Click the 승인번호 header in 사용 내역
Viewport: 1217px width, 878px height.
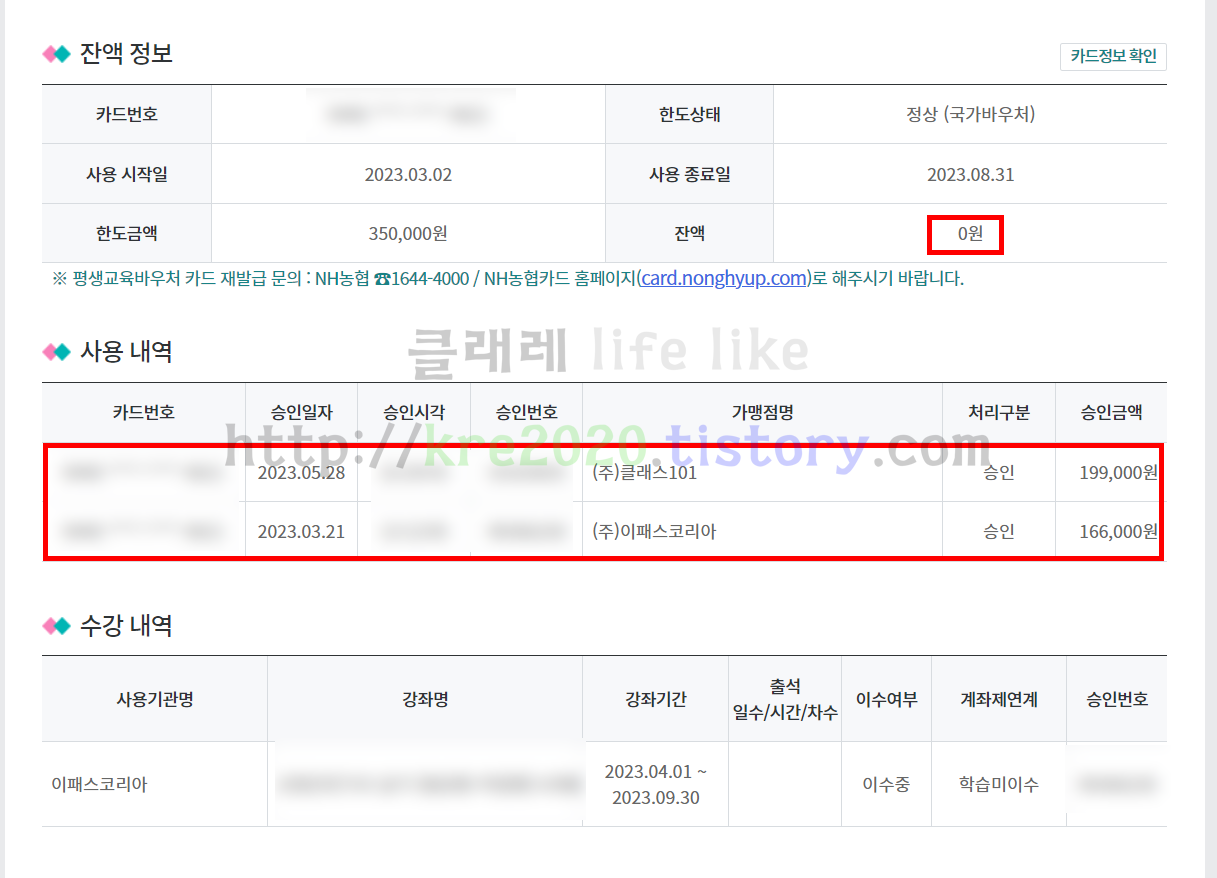[526, 412]
